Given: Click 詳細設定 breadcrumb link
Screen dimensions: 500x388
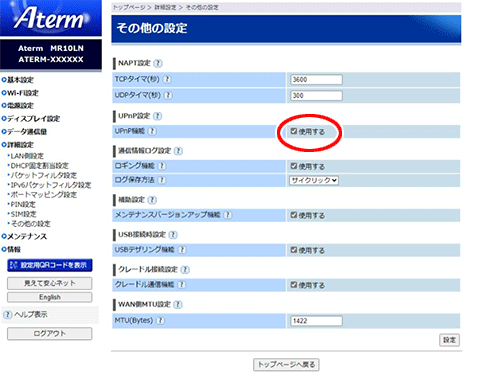Looking at the screenshot, I should pos(165,7).
